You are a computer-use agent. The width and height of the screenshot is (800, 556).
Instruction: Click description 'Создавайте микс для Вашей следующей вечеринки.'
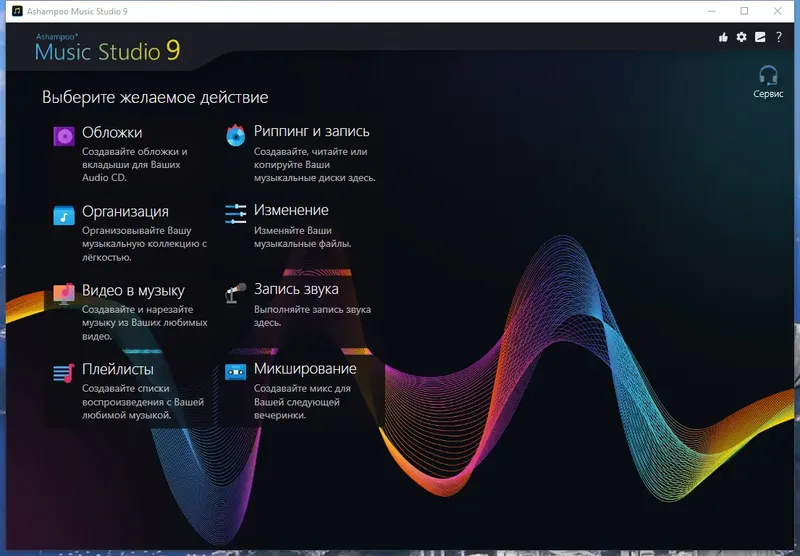302,402
